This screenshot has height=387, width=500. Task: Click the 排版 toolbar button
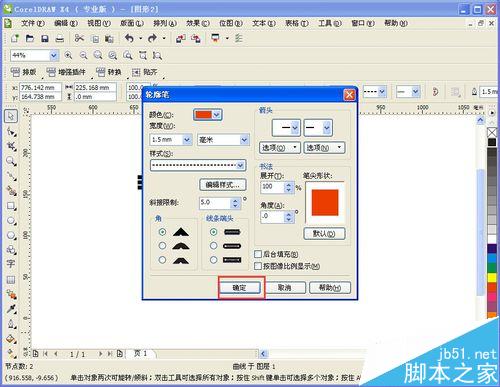click(23, 72)
